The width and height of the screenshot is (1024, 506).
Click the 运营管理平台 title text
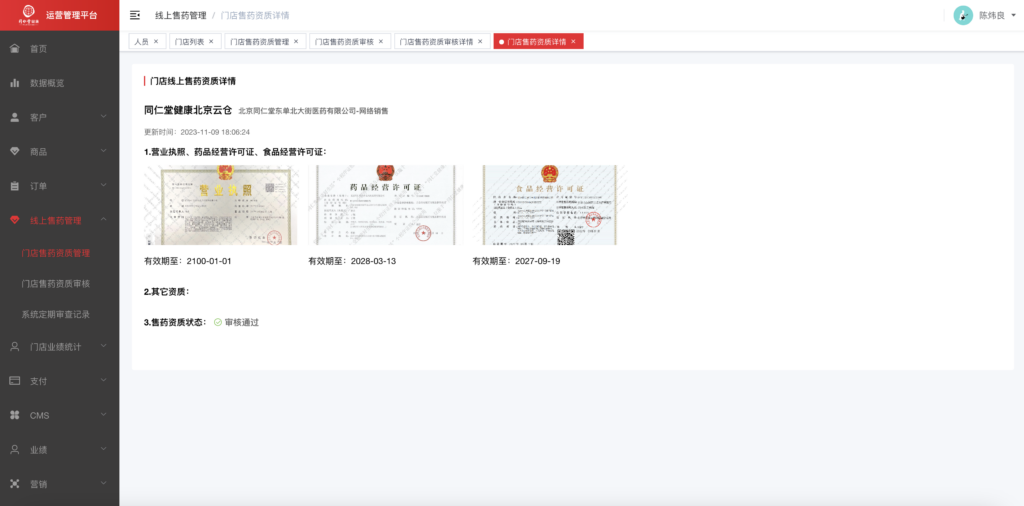click(x=72, y=14)
